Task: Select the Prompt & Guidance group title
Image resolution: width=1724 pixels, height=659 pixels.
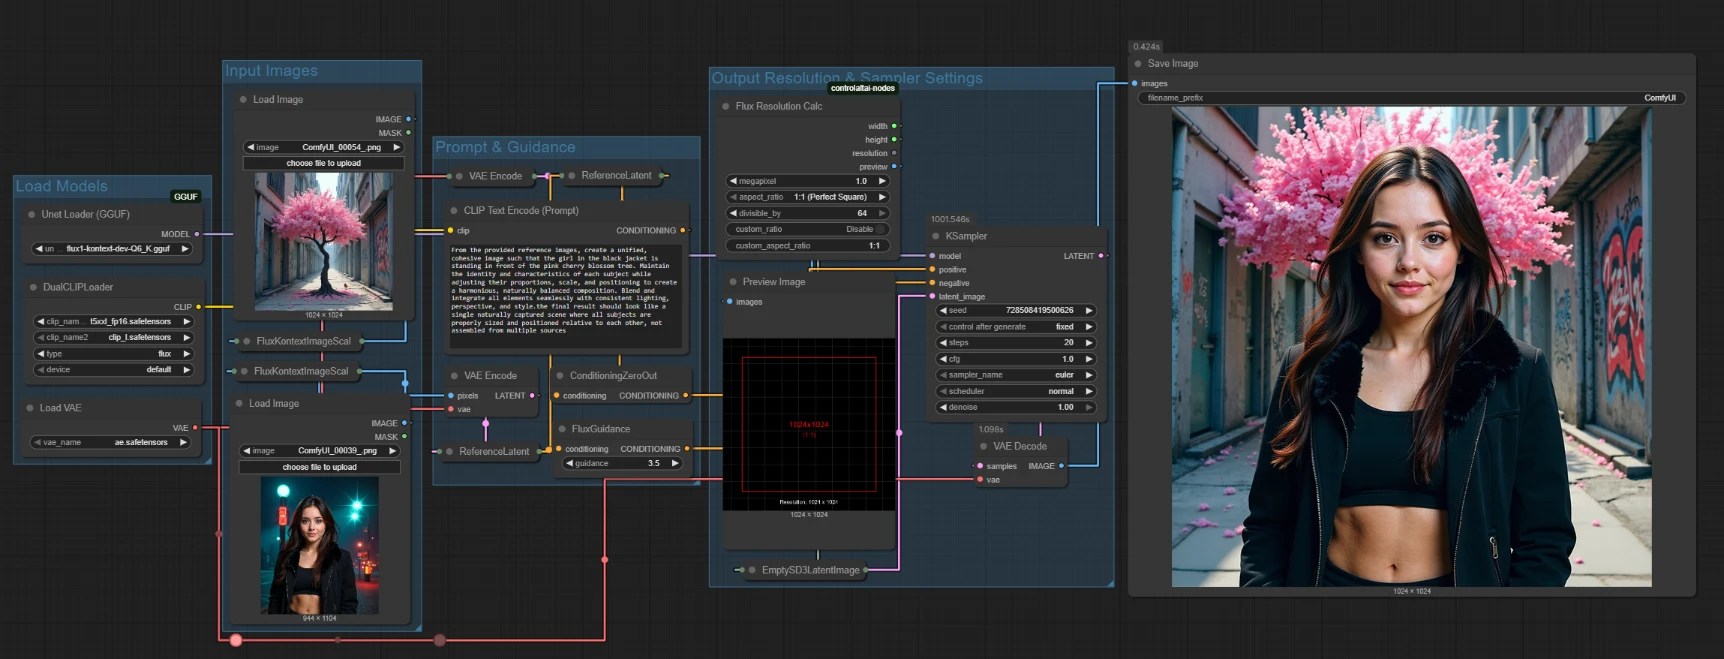Action: (x=505, y=147)
